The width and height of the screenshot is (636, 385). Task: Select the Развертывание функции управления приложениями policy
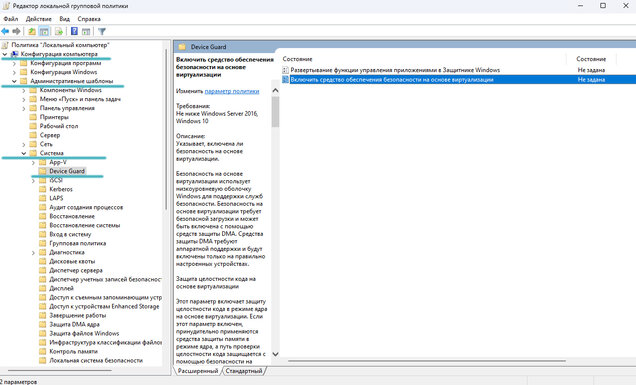(x=395, y=70)
